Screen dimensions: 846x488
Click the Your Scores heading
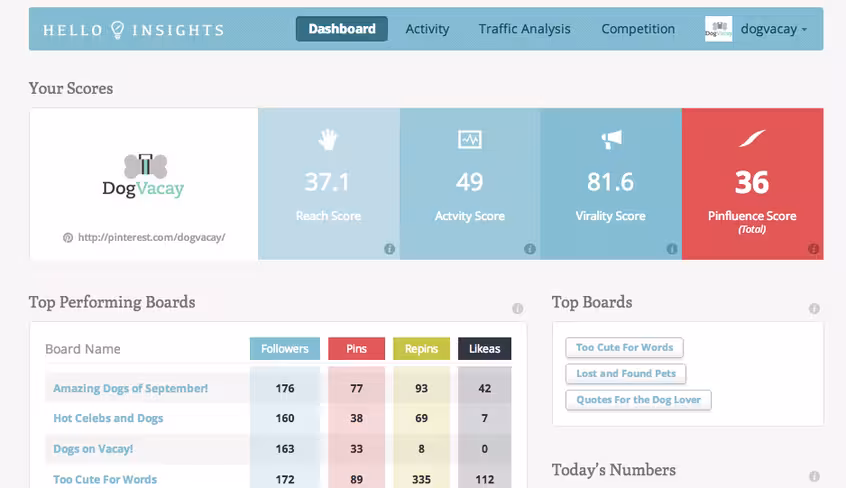(x=71, y=89)
